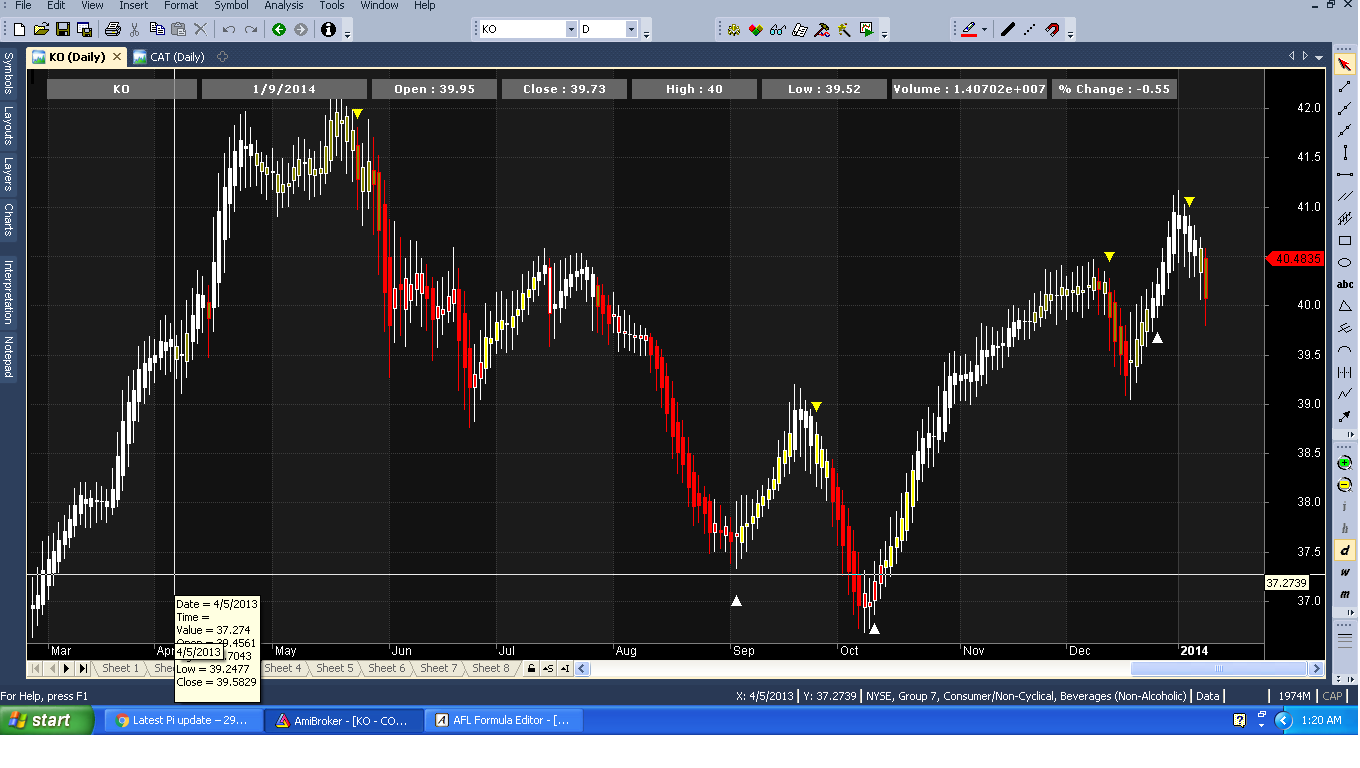Click the Copy toolbar icon
The height and width of the screenshot is (768, 1360).
pos(157,30)
